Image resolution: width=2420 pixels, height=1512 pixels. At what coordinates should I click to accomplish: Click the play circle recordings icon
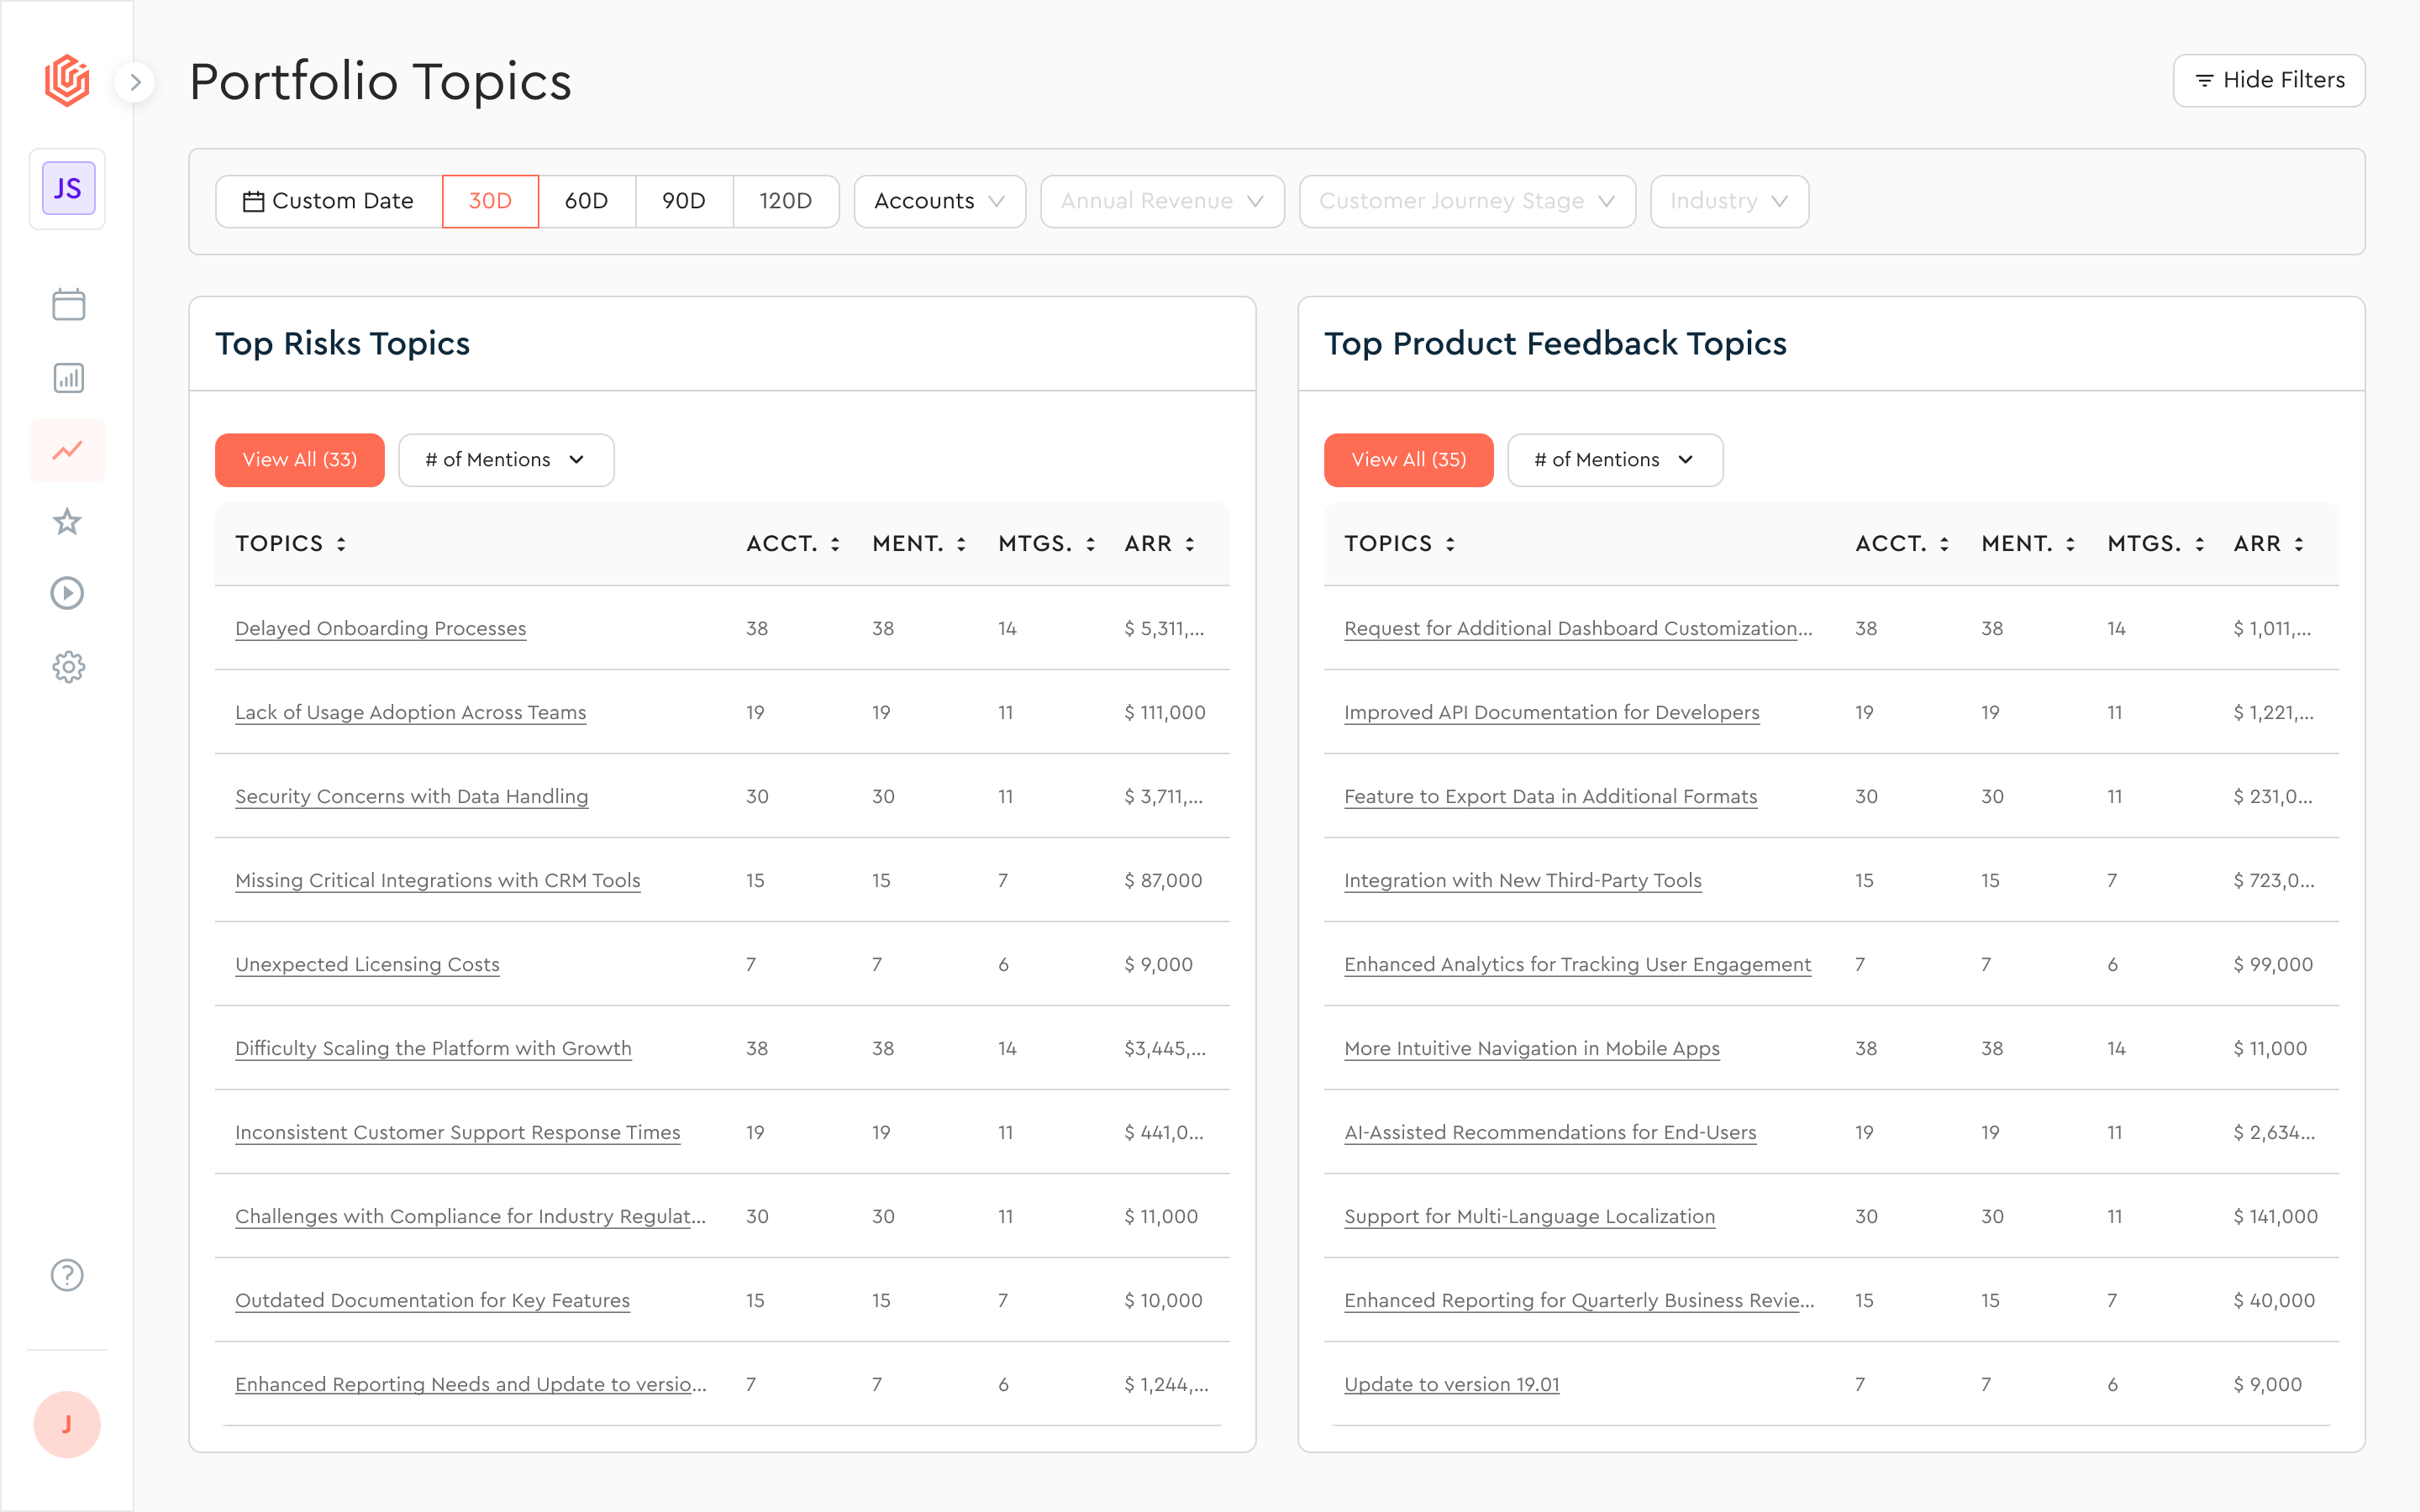click(68, 594)
